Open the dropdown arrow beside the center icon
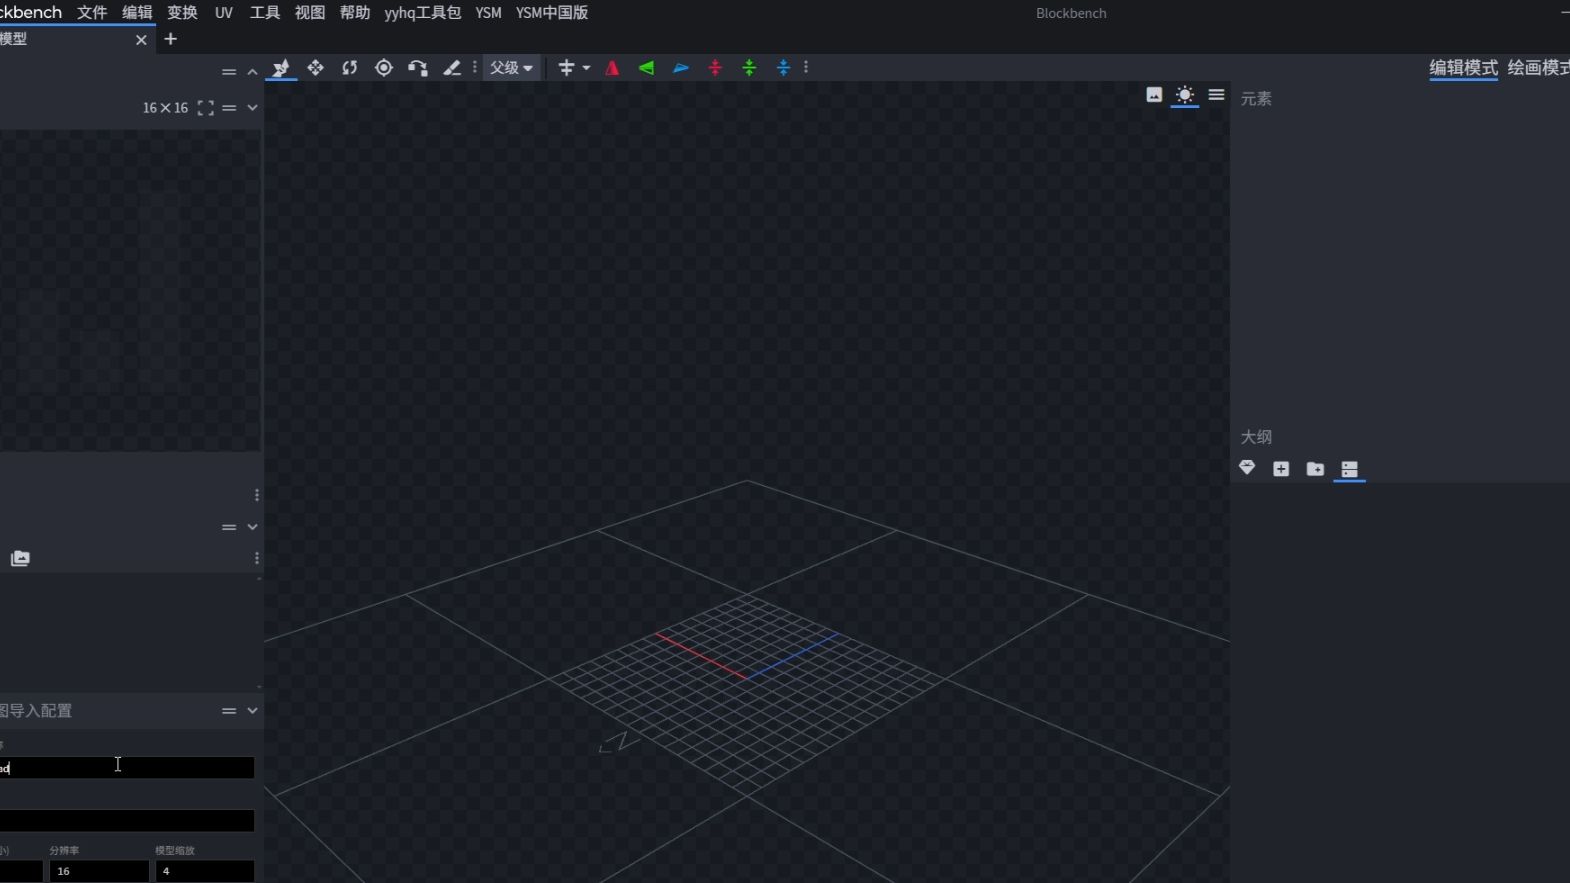1570x883 pixels. 586,68
